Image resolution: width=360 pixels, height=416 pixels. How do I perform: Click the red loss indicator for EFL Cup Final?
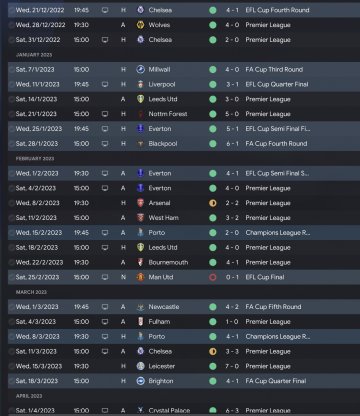(213, 277)
